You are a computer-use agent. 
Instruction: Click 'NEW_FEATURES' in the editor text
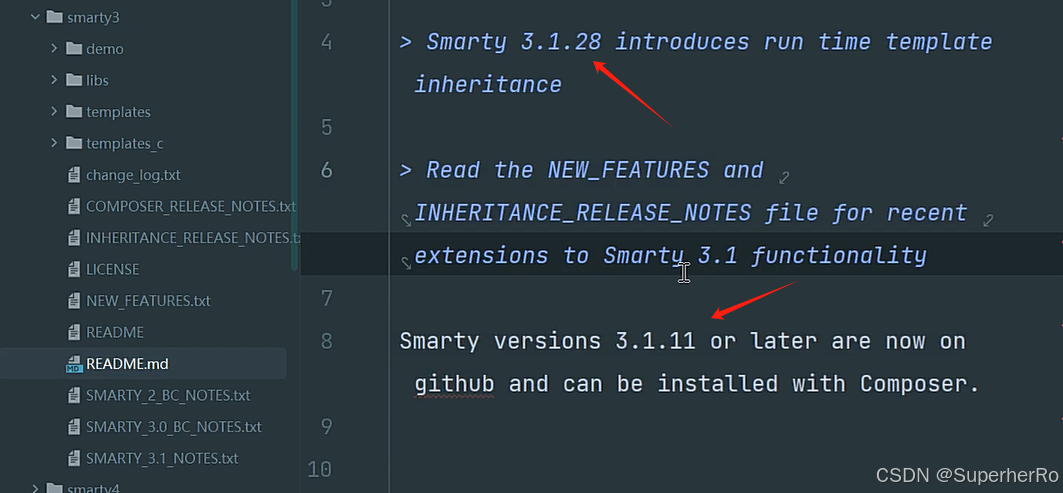628,170
